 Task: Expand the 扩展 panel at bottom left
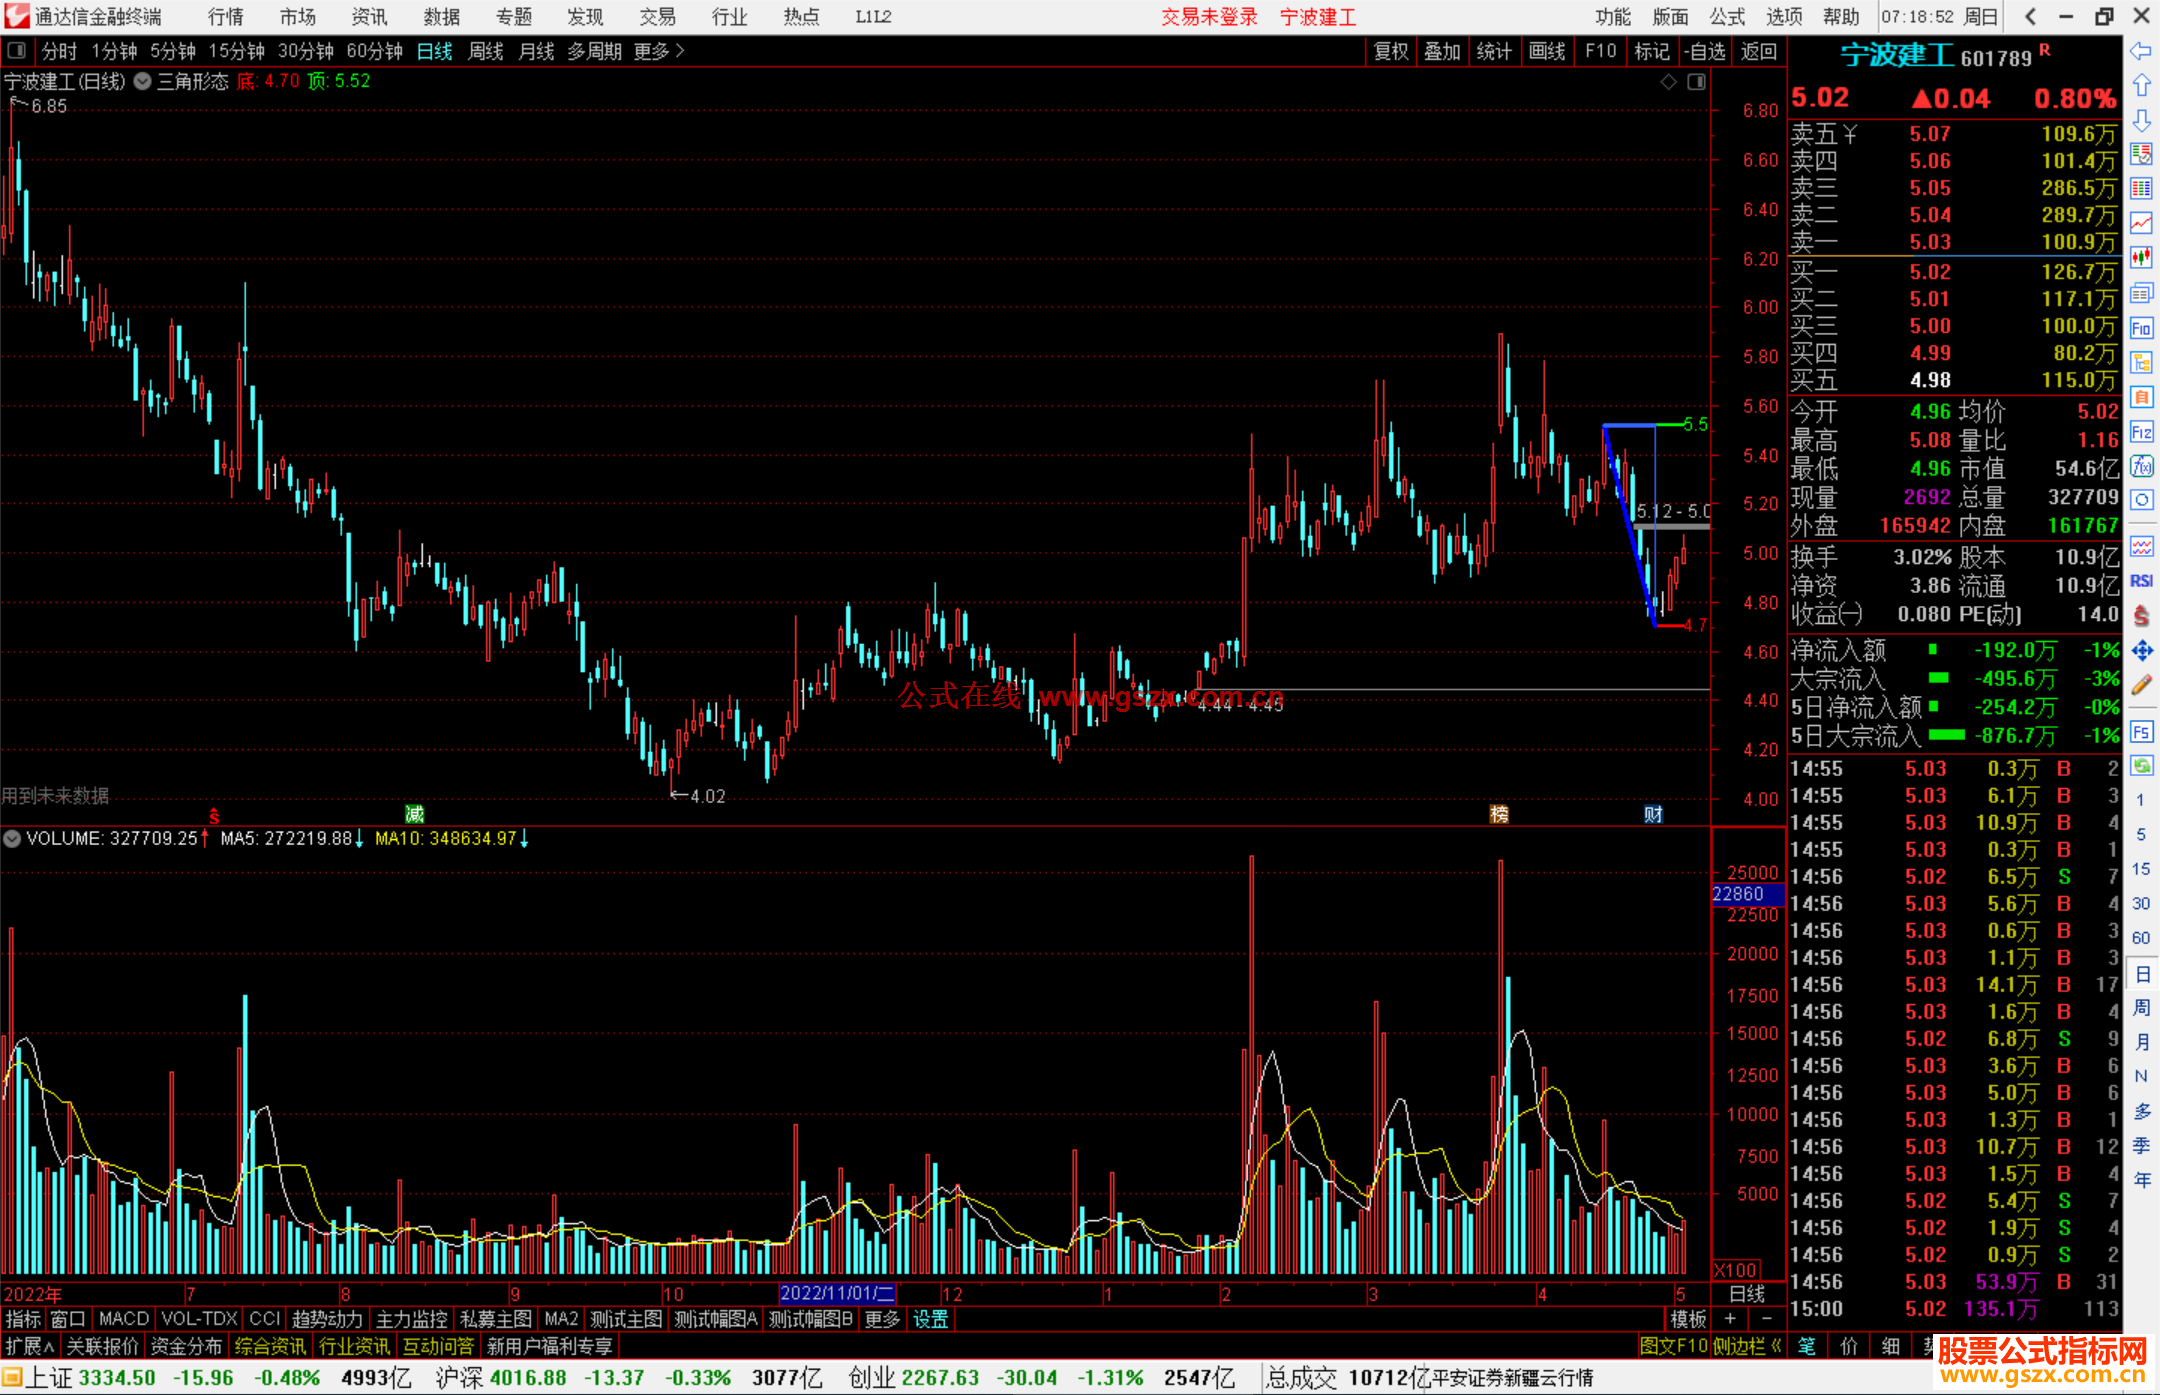30,1346
